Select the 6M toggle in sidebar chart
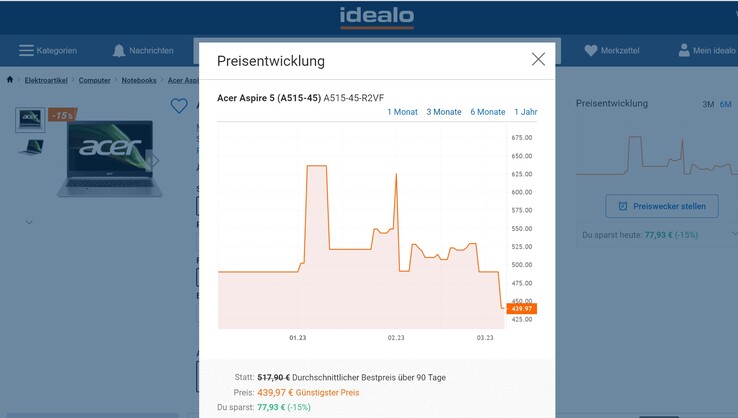Viewport: 738px width, 418px height. pyautogui.click(x=726, y=104)
